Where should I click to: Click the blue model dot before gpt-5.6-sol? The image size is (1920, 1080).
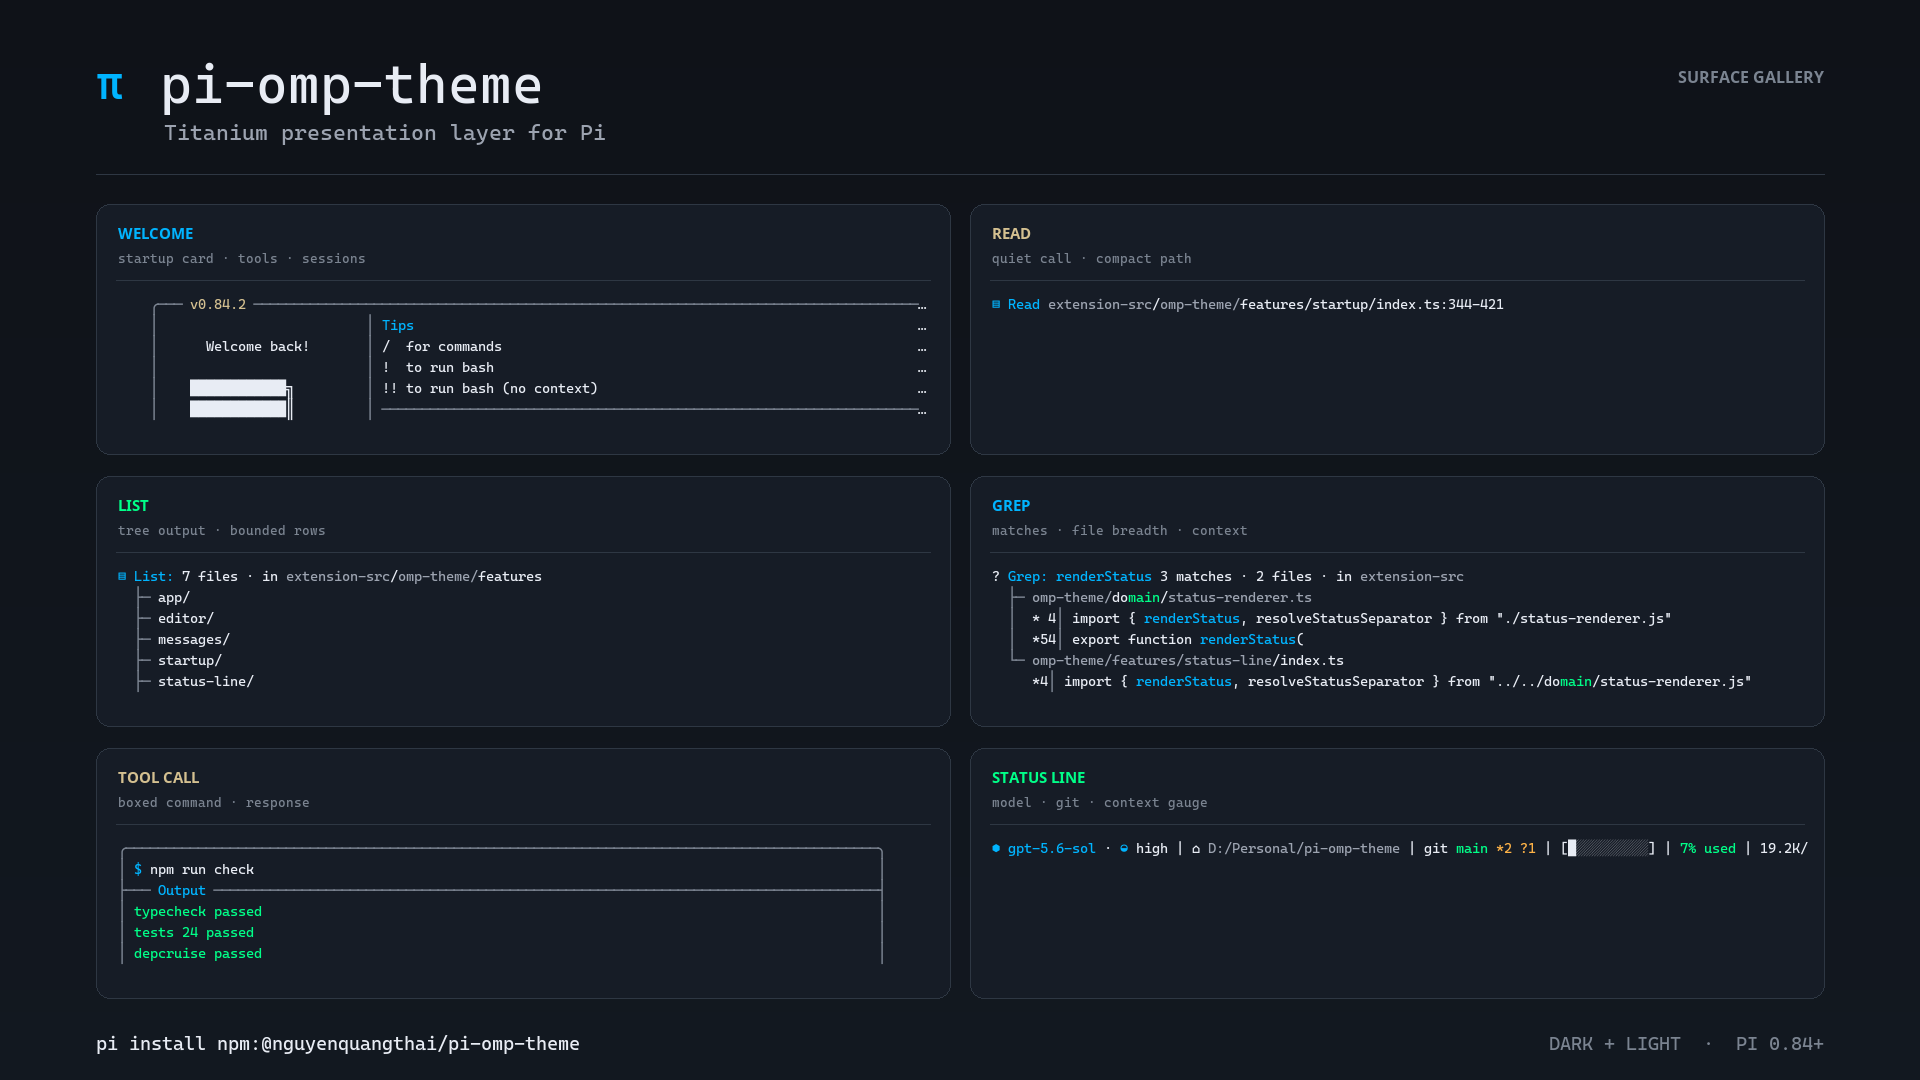(x=996, y=848)
